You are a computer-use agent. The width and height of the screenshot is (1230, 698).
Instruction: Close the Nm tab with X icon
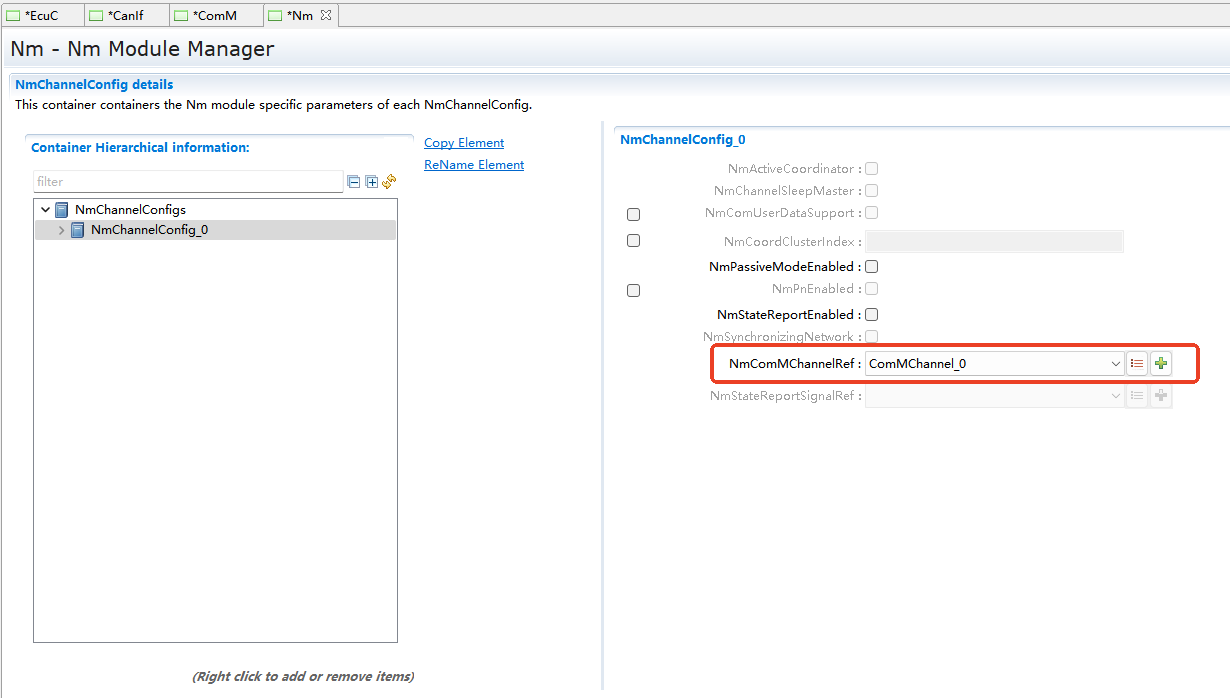coord(326,15)
